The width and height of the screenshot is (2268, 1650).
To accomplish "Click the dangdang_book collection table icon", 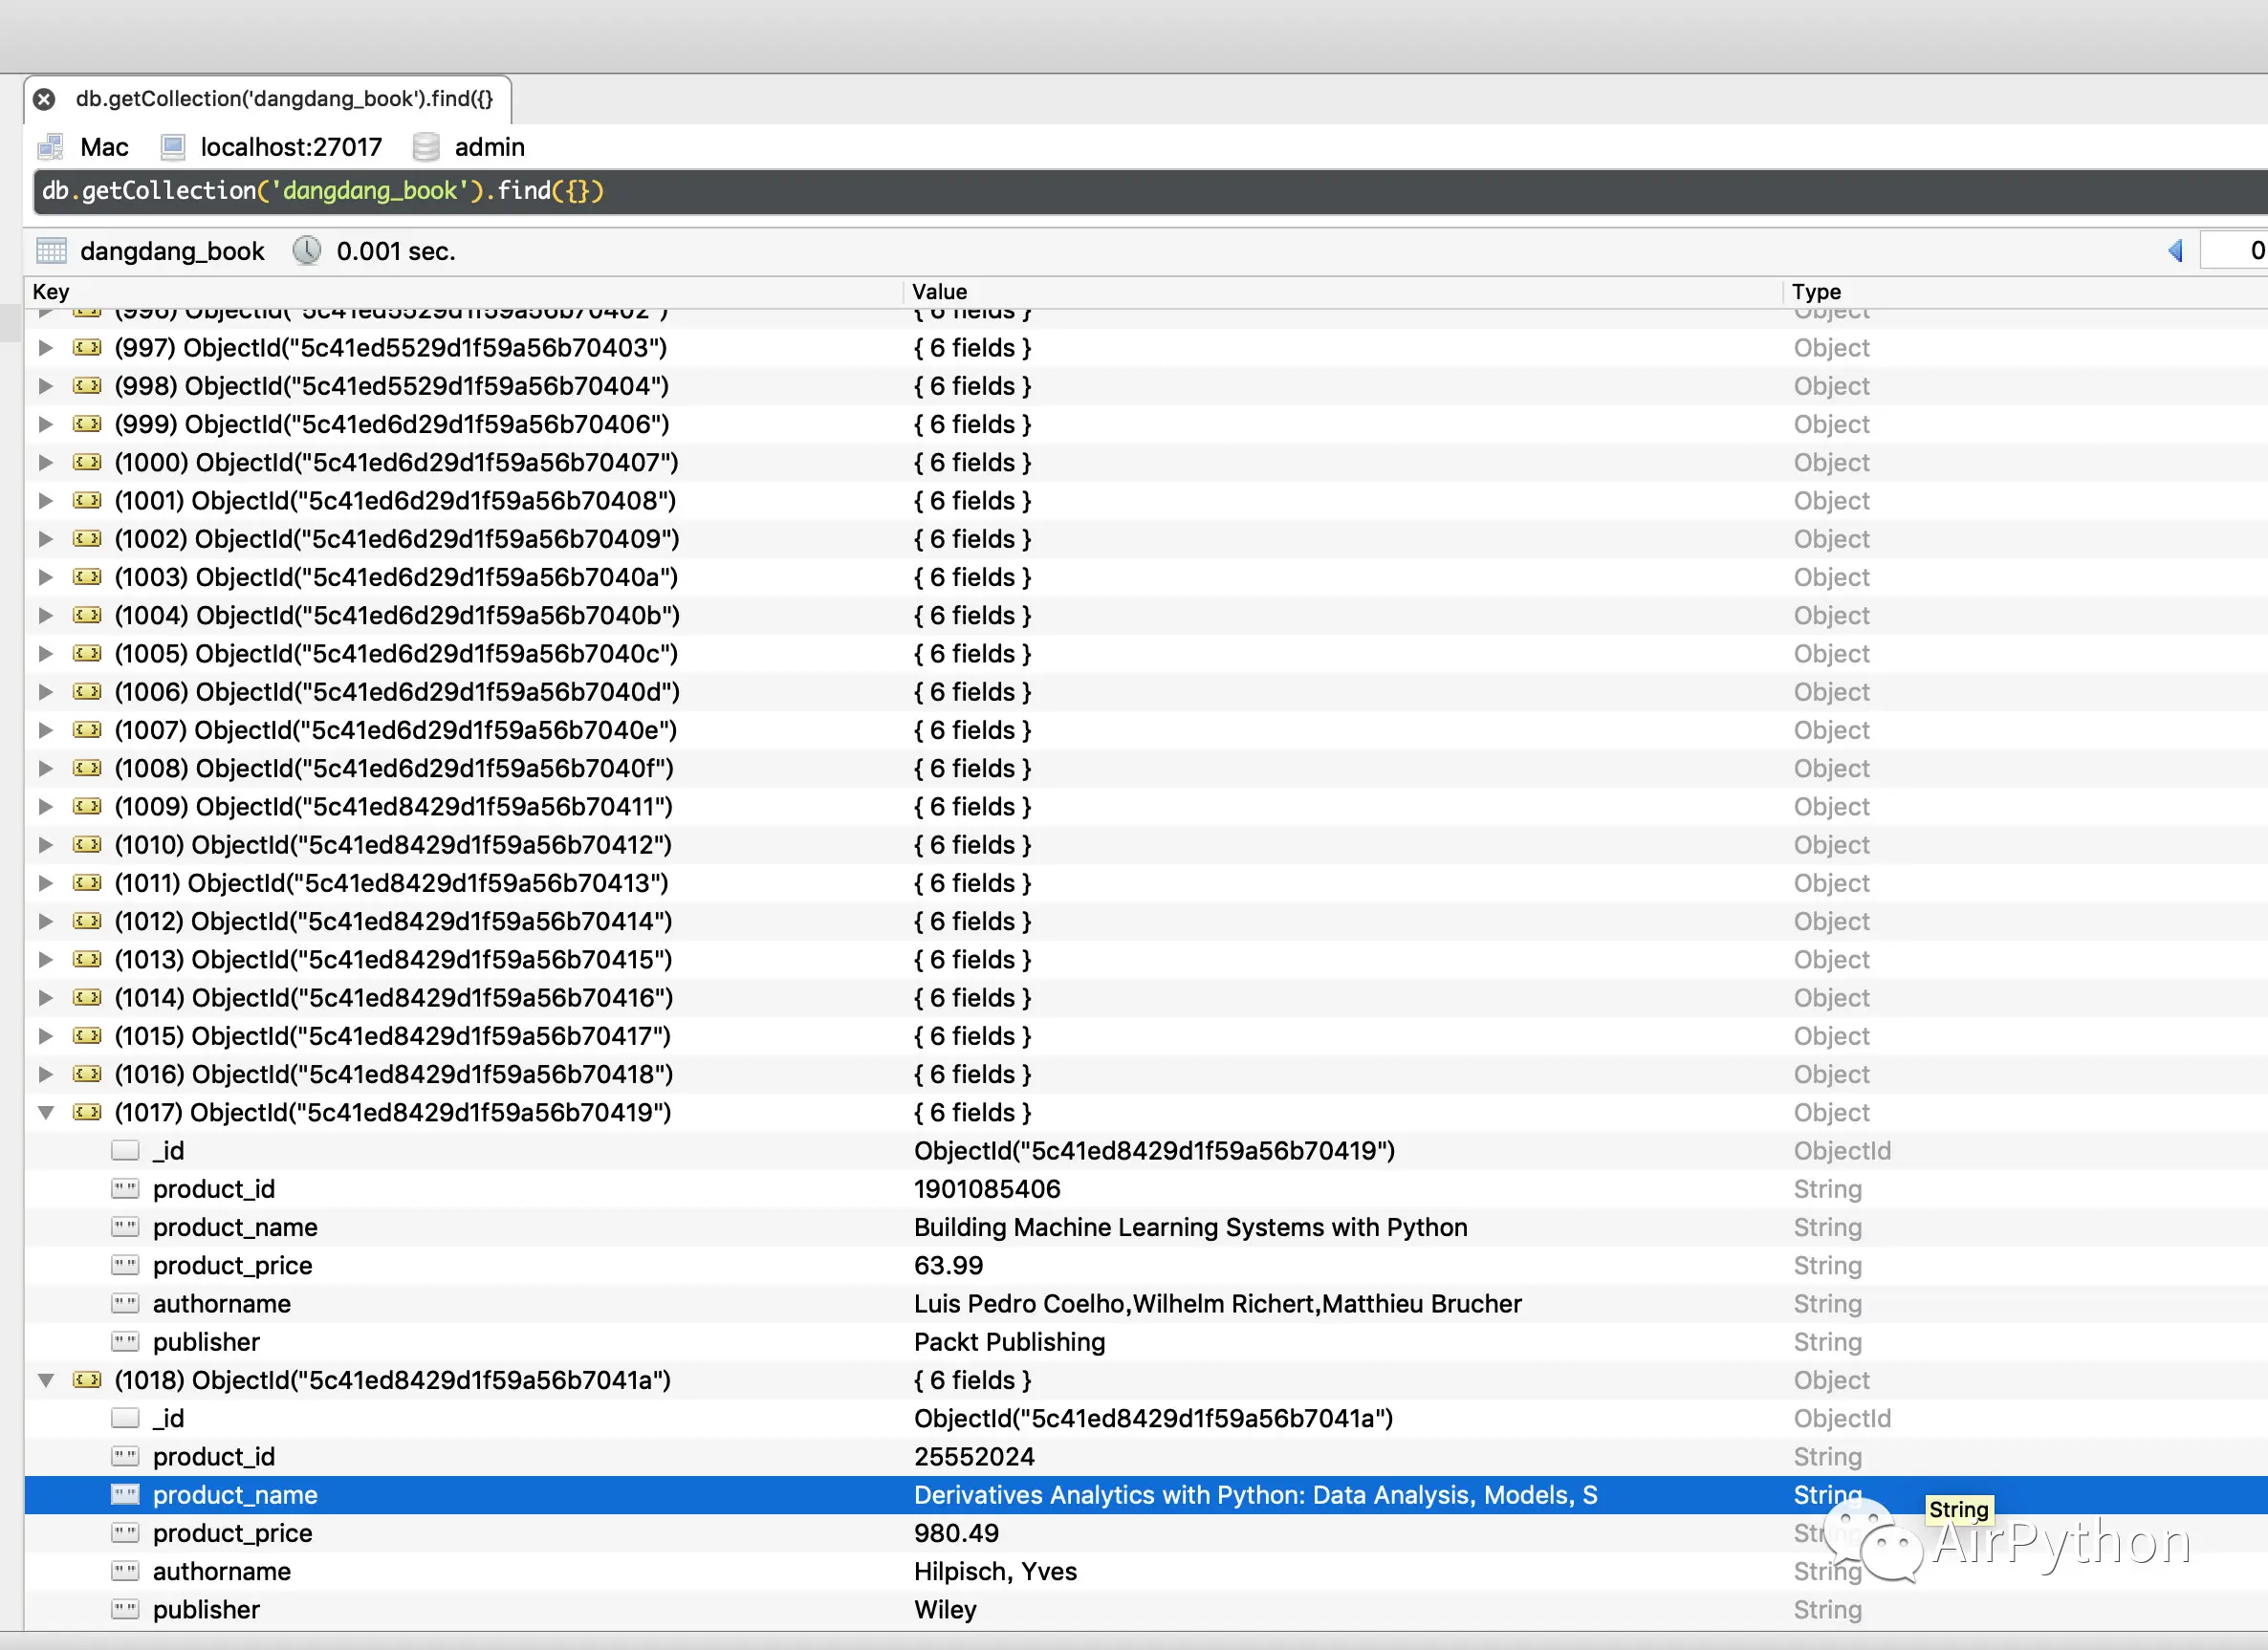I will coord(51,250).
